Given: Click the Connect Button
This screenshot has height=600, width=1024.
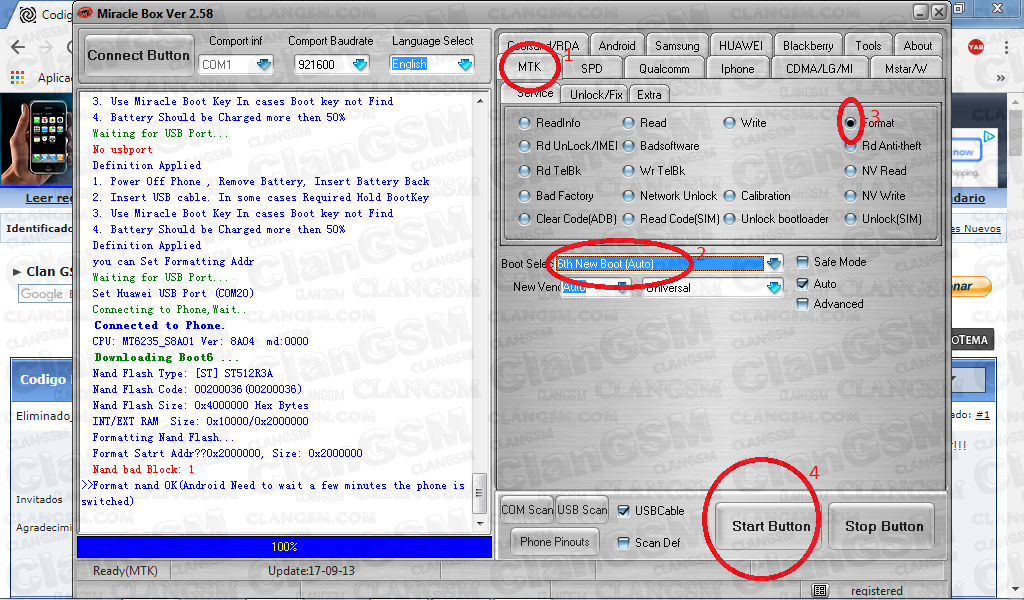Looking at the screenshot, I should (138, 55).
